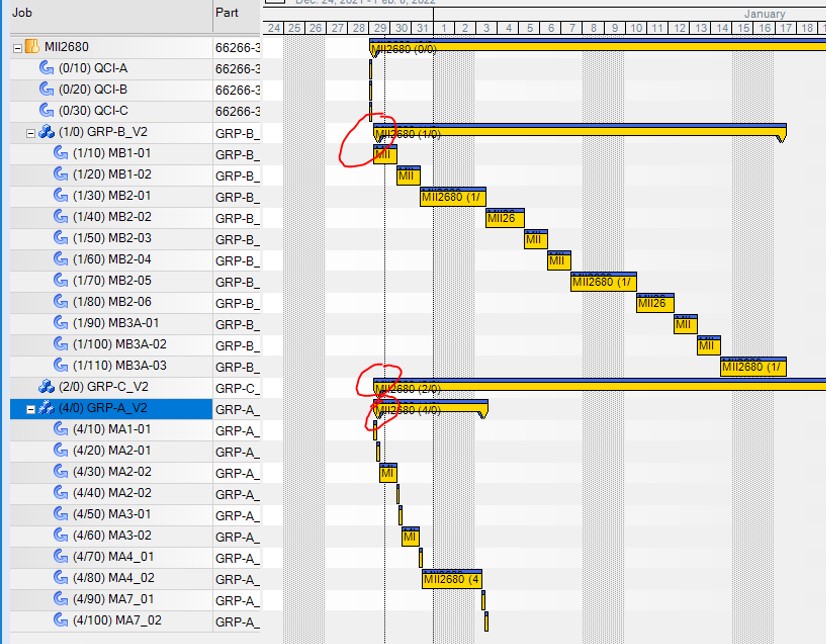
Task: Click the MII2680 job folder icon
Action: tap(32, 46)
